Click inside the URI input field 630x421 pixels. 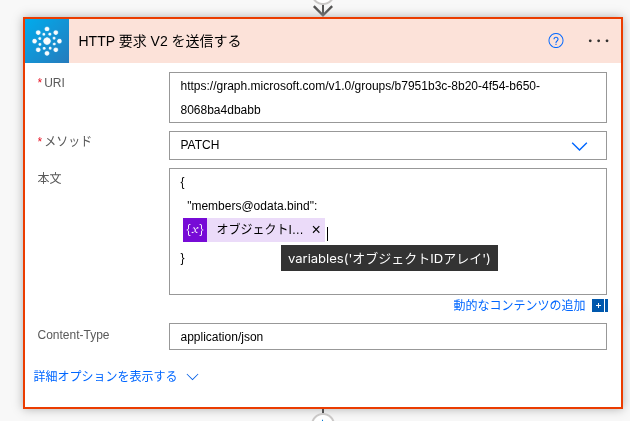388,98
